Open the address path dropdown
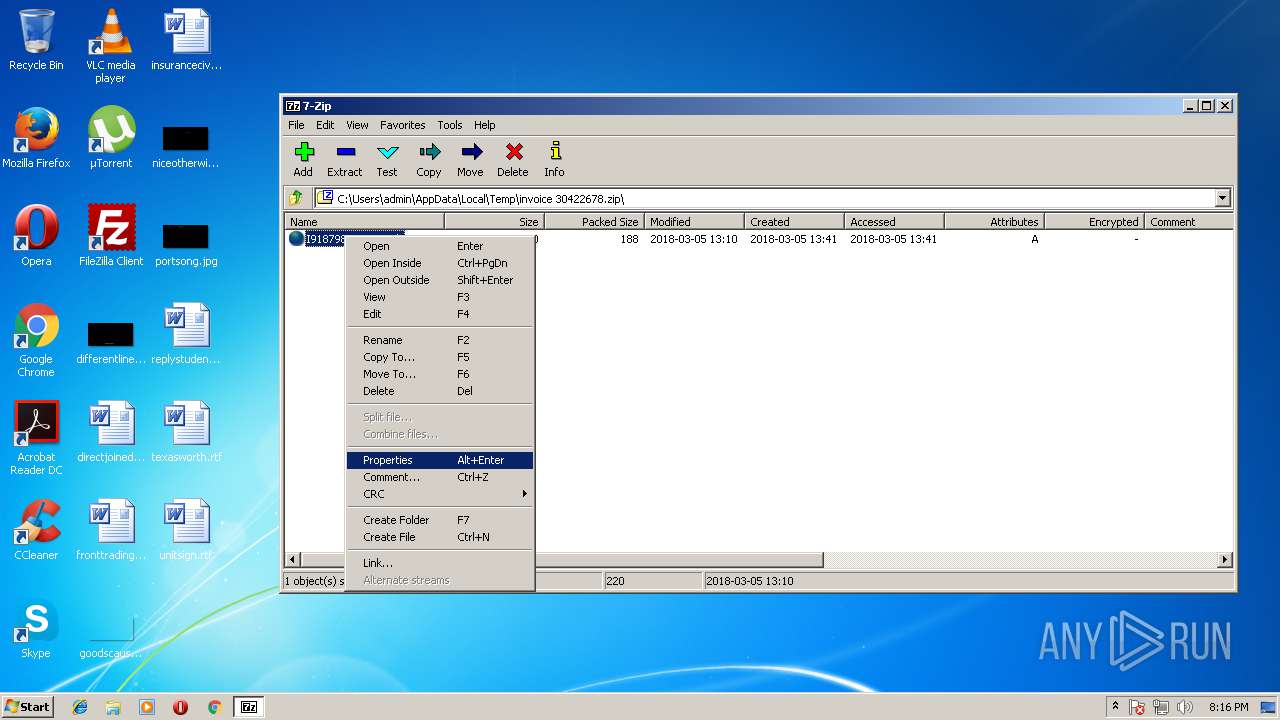The width and height of the screenshot is (1280, 720). pos(1222,198)
